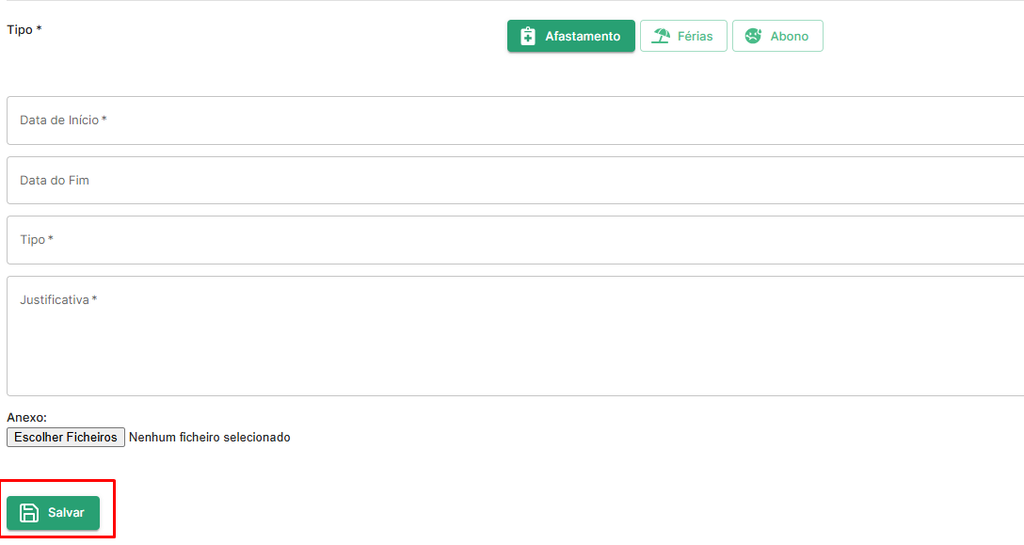This screenshot has width=1024, height=545.
Task: Click the 'Nenhum ficheiro selecionado' text
Action: [210, 437]
